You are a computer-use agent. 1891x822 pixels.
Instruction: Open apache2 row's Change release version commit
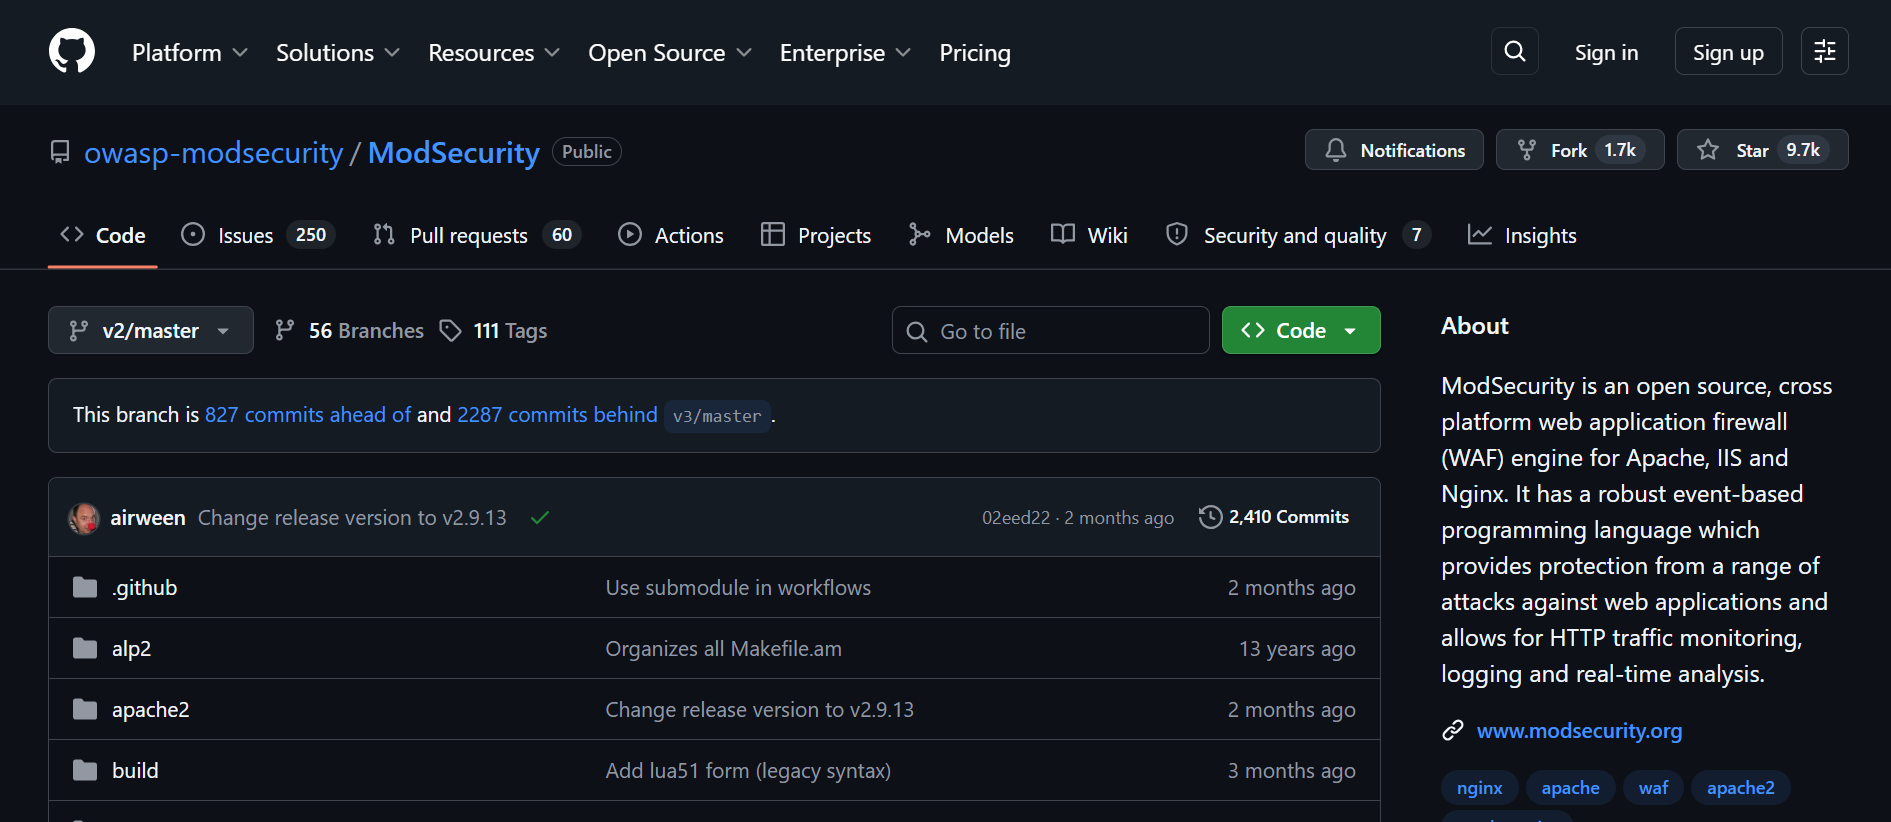[759, 709]
